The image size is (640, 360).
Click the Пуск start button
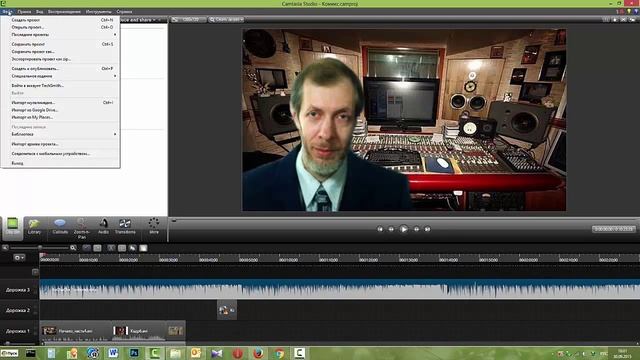[x=9, y=353]
